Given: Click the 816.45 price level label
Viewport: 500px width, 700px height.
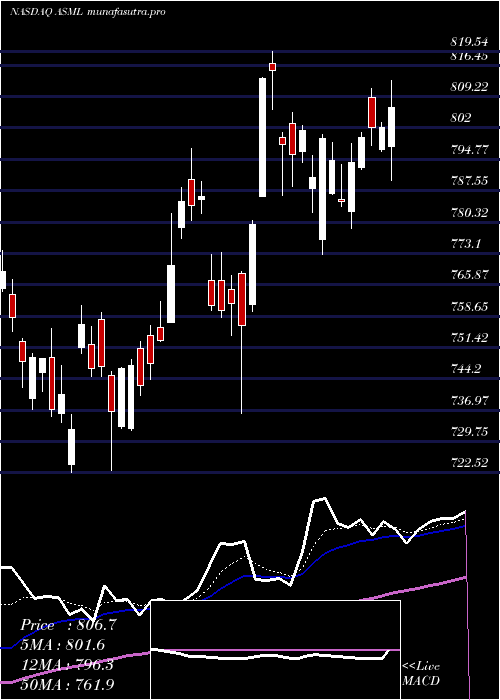Looking at the screenshot, I should tap(469, 55).
